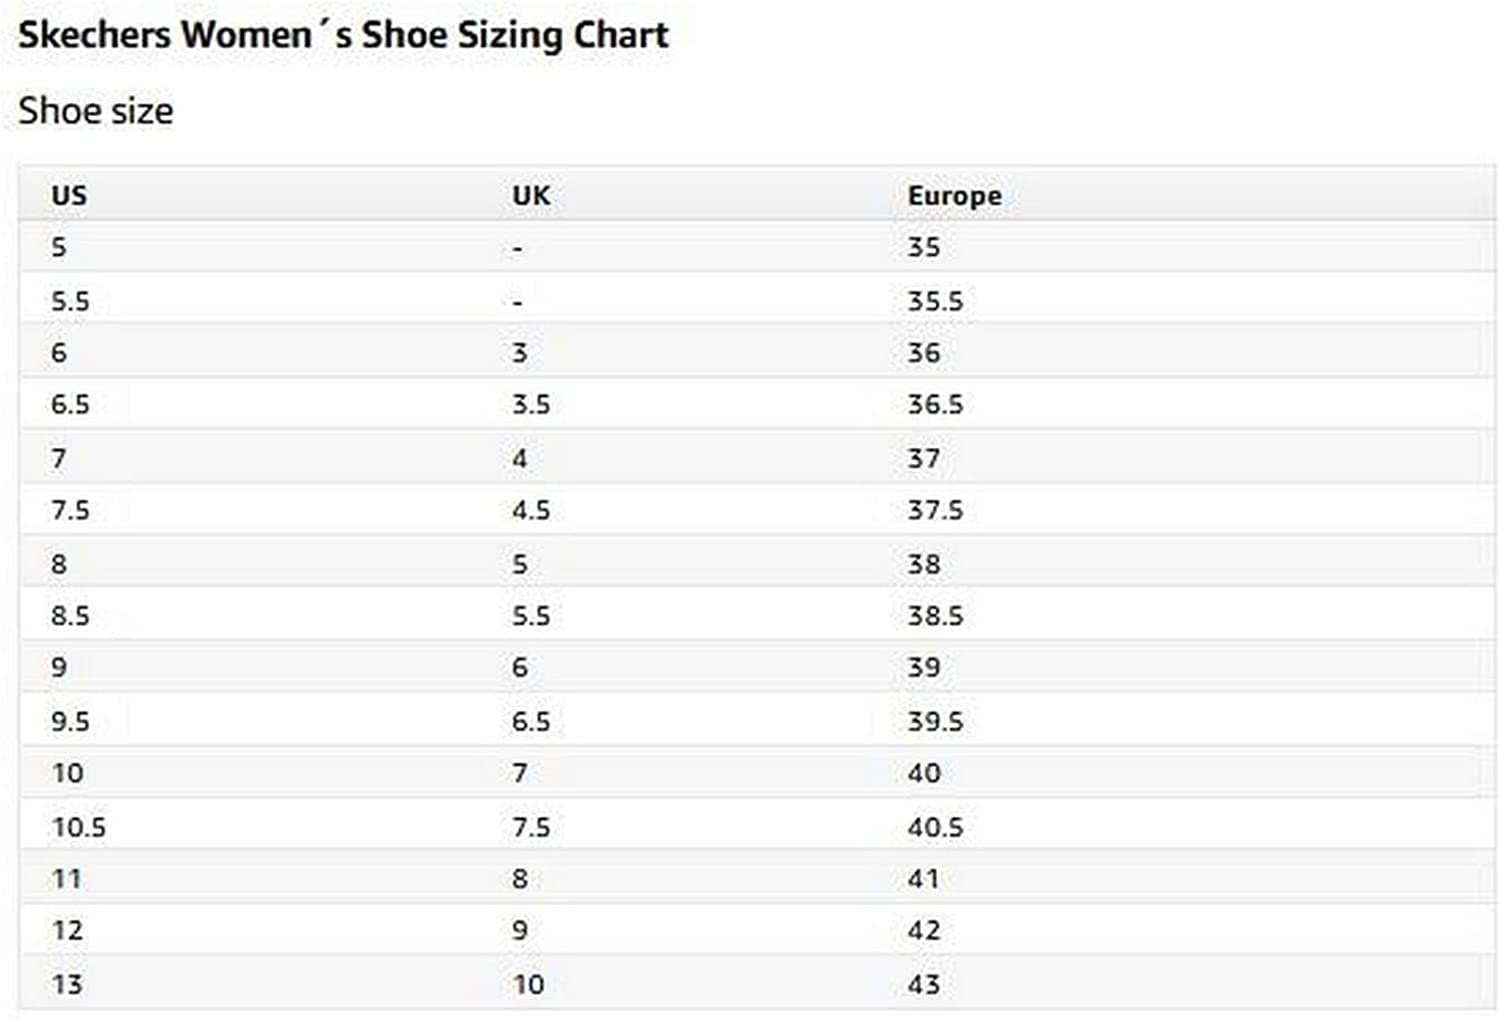Click UK size 8 cell
This screenshot has width=1500, height=1020.
[x=520, y=879]
